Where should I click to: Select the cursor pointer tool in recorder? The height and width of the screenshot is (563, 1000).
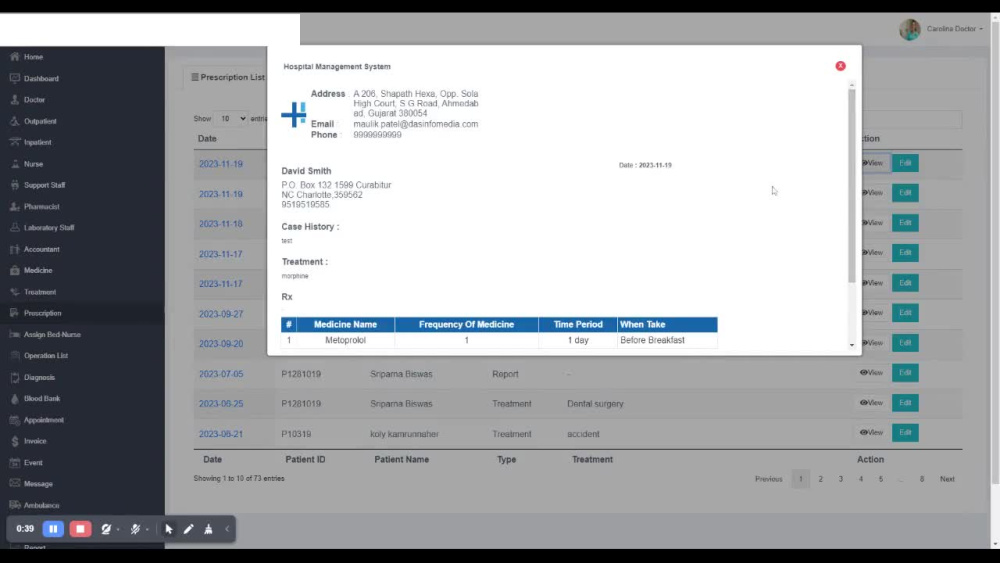(x=169, y=529)
